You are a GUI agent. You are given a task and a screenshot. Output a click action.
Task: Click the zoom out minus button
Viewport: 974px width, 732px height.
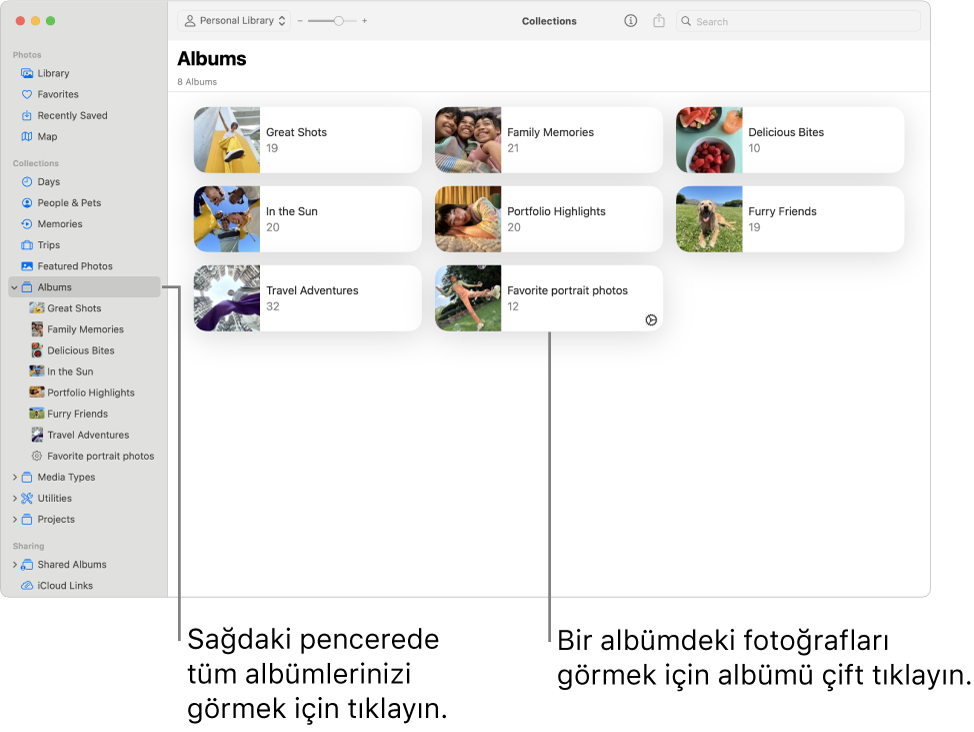pos(300,21)
